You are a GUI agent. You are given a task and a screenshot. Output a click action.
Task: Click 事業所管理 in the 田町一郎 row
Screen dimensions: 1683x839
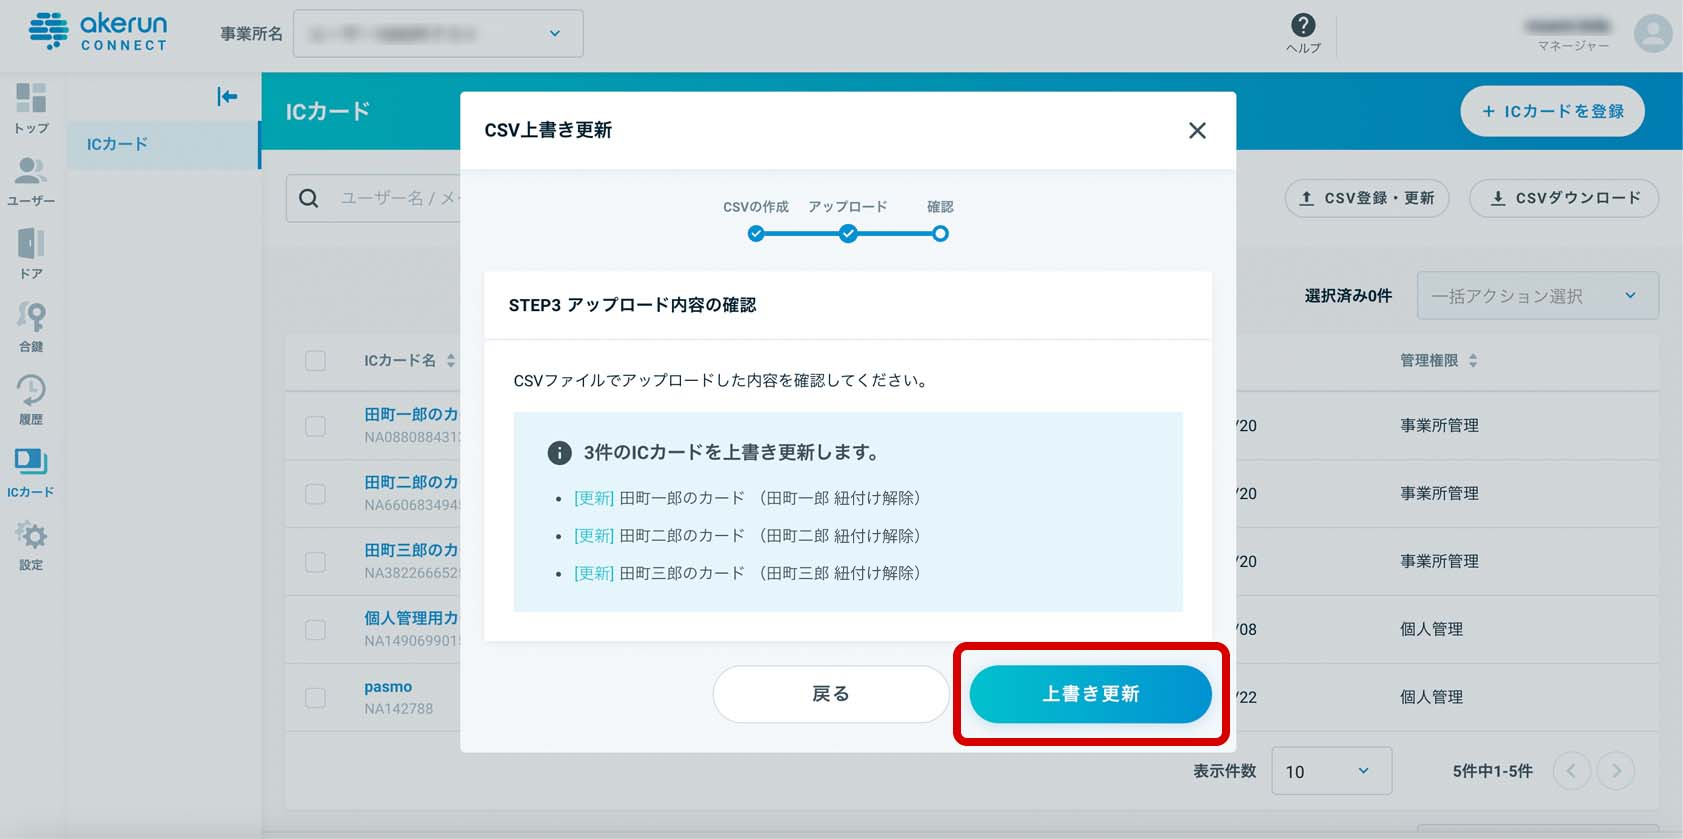click(x=1439, y=425)
